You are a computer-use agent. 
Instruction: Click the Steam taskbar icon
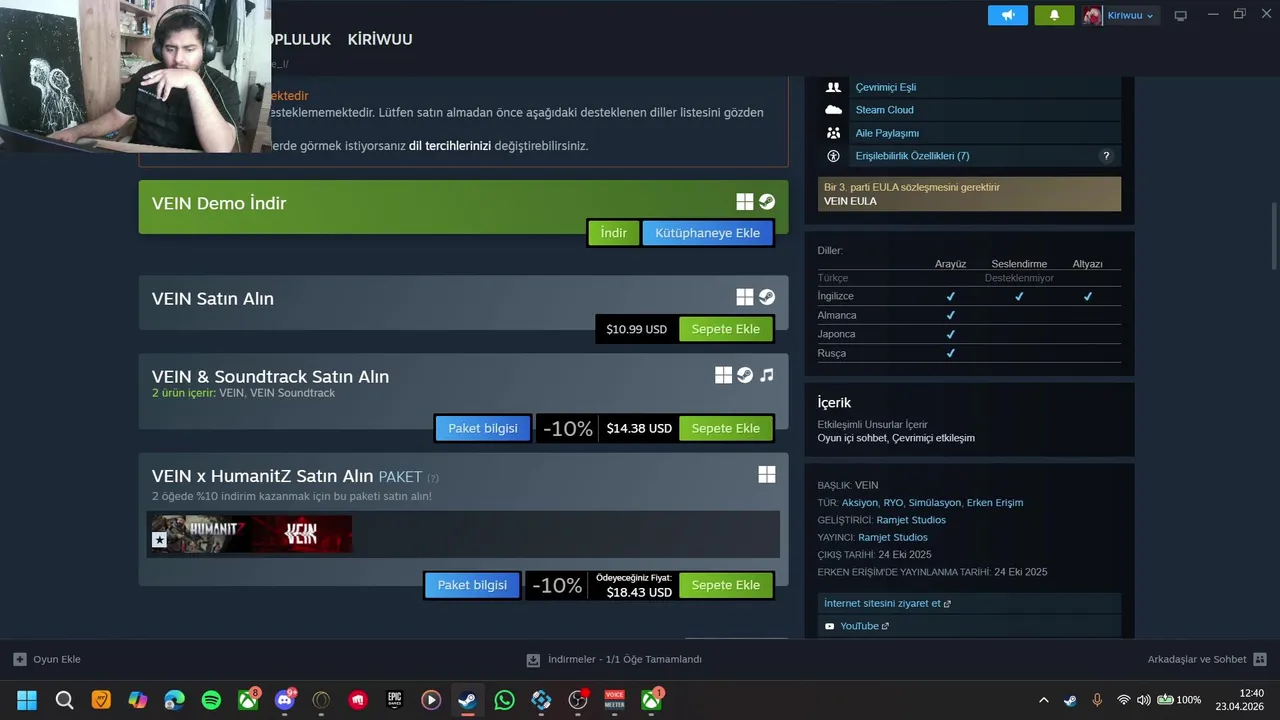(467, 700)
